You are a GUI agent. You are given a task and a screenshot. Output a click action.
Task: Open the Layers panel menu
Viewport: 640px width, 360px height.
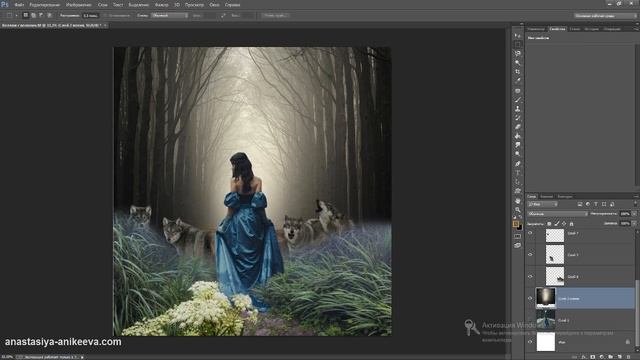click(x=636, y=196)
